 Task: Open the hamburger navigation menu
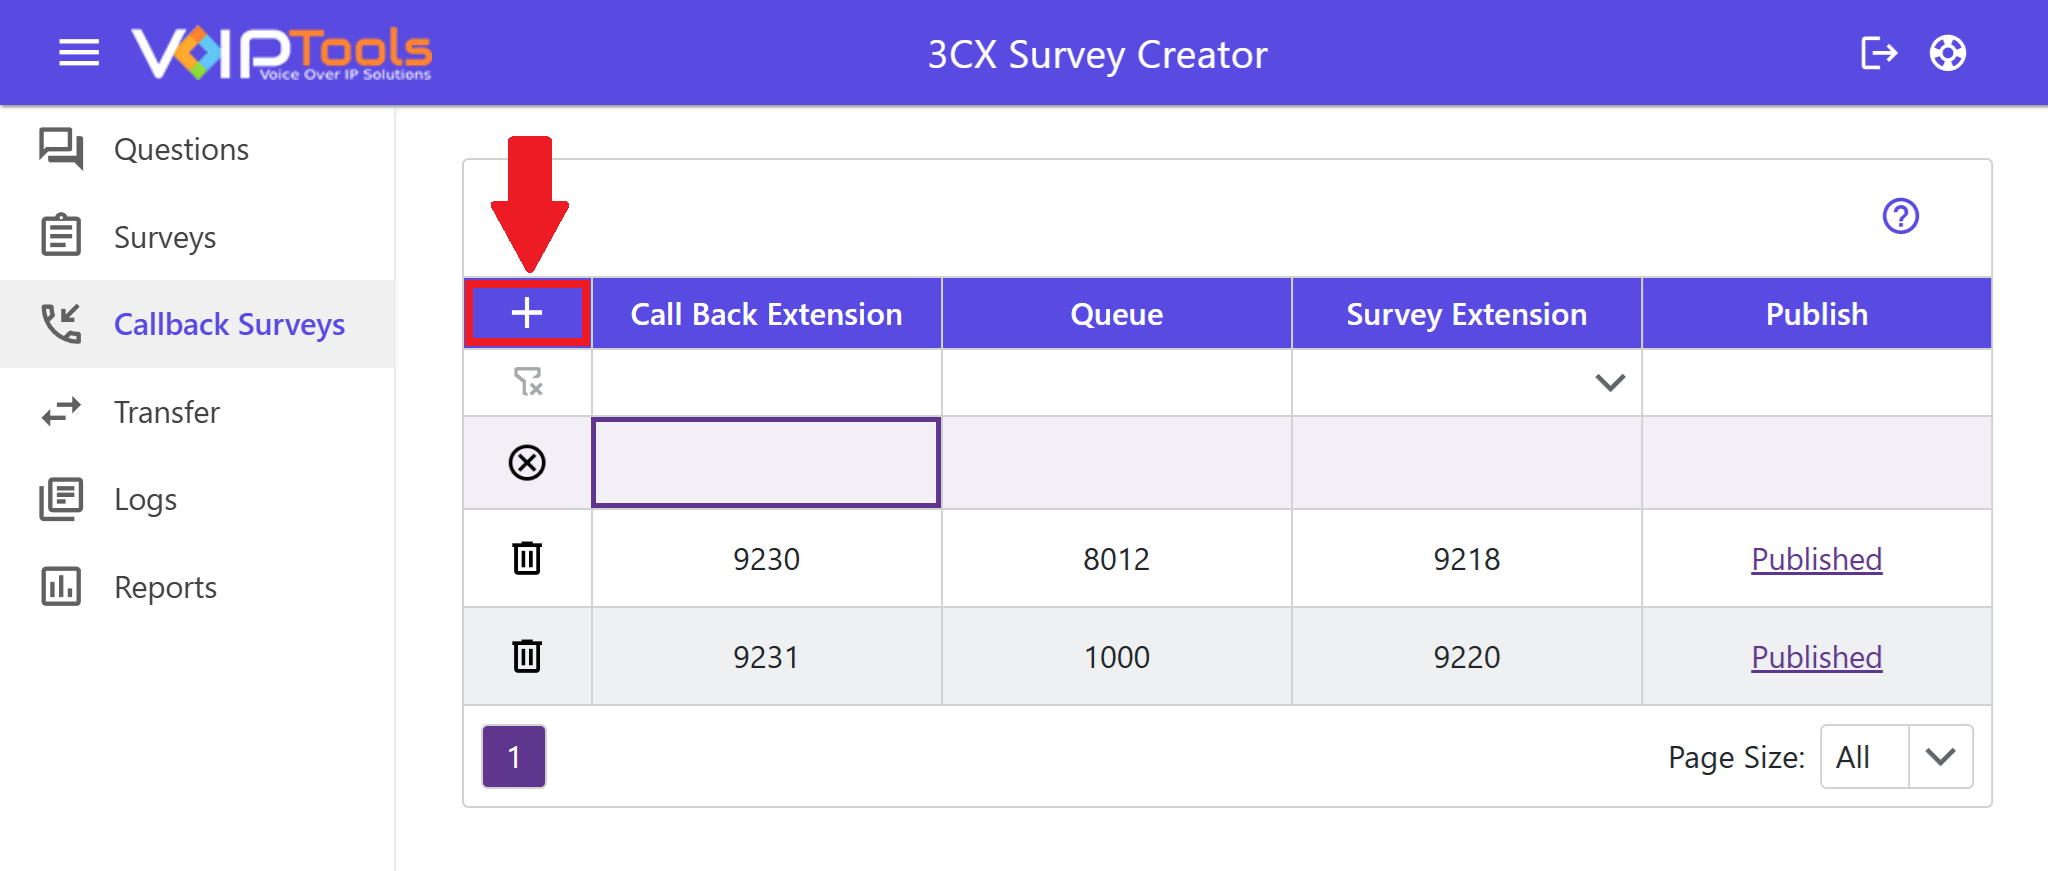(79, 53)
